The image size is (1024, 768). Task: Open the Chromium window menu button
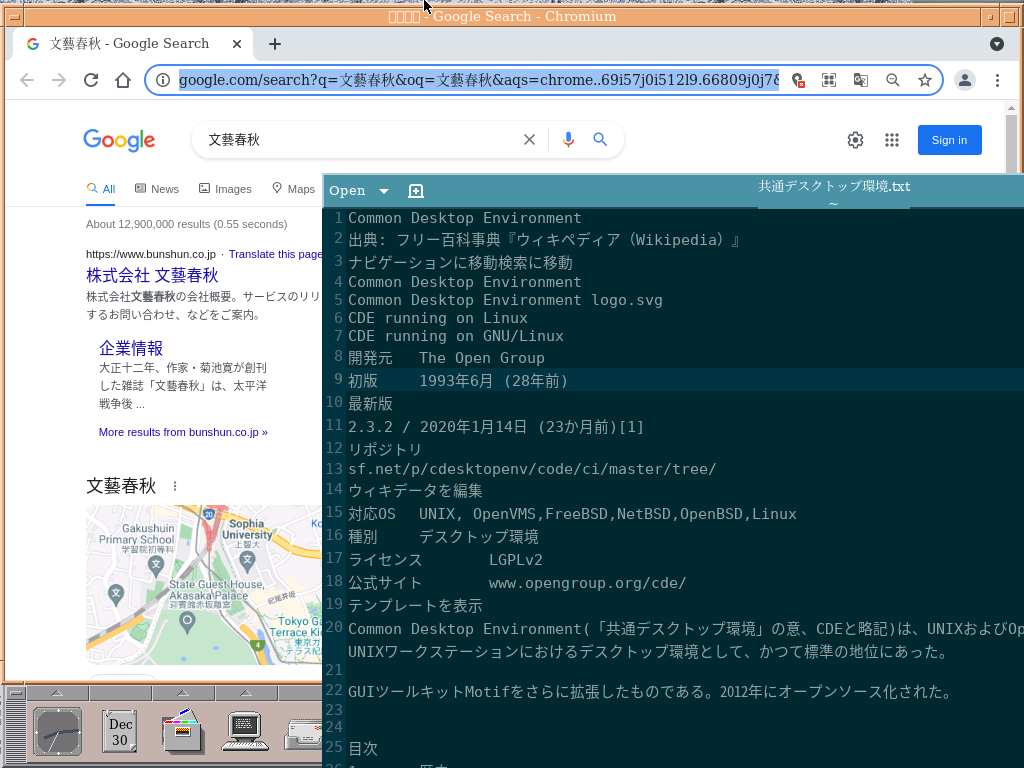coord(14,17)
